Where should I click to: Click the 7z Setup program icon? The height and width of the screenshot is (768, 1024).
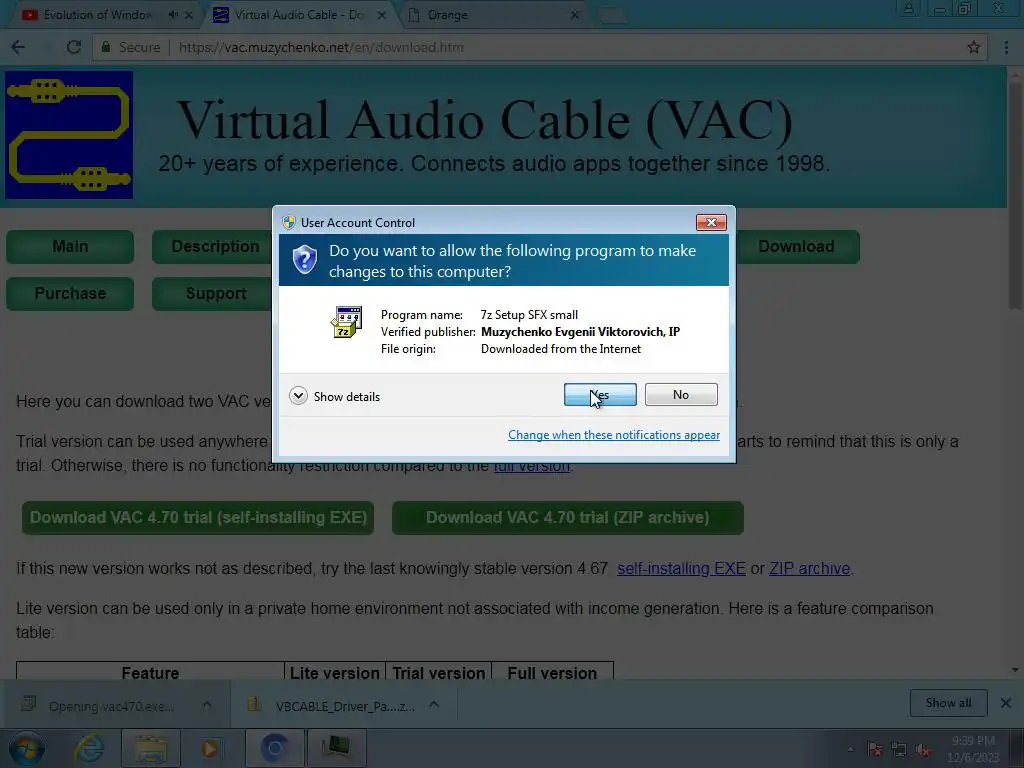coord(346,322)
